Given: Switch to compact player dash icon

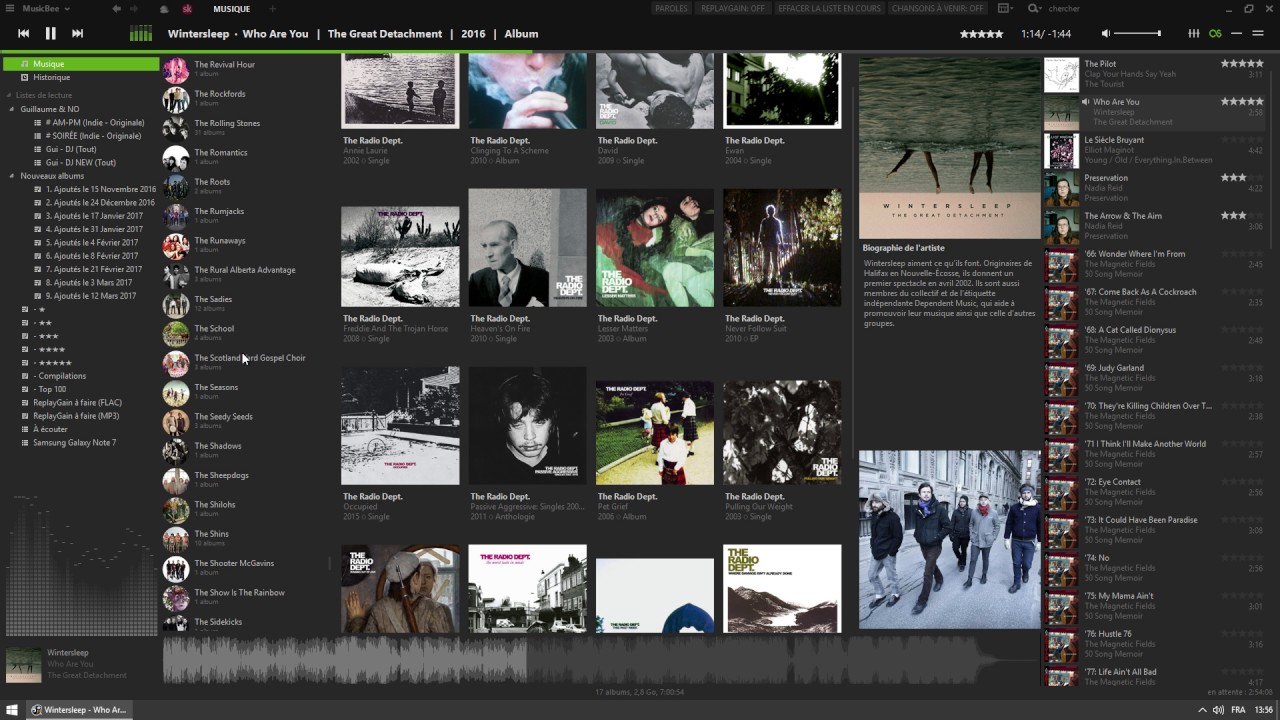Looking at the screenshot, I should click(x=1237, y=34).
